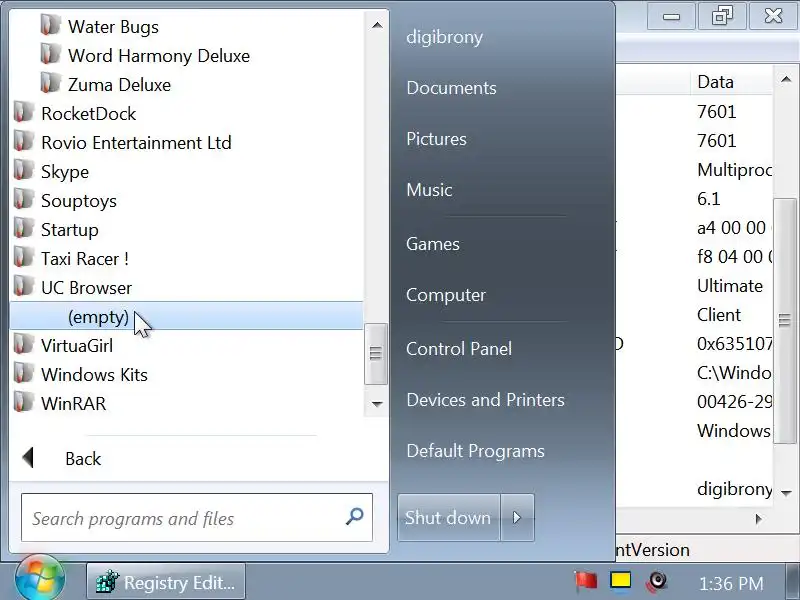The image size is (800, 600).
Task: Click the 'Ultimate' data value in Registry Editor
Action: [730, 286]
